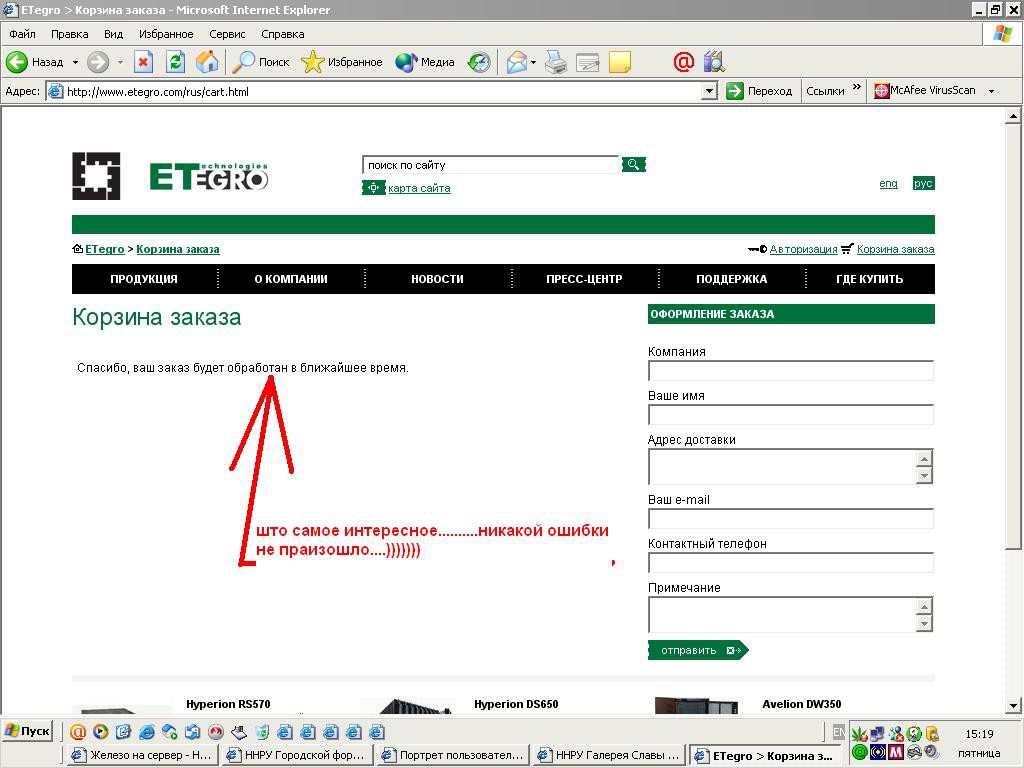Open the Сервис menu

coord(227,34)
